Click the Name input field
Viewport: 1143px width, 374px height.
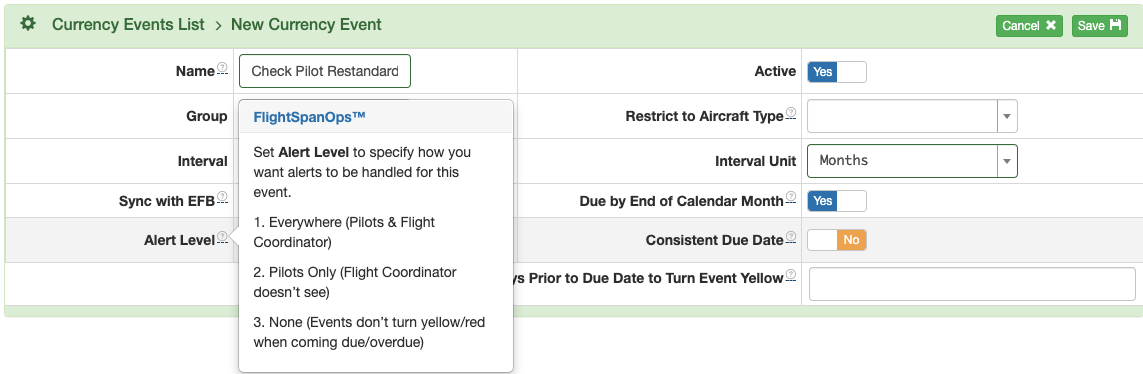point(324,71)
